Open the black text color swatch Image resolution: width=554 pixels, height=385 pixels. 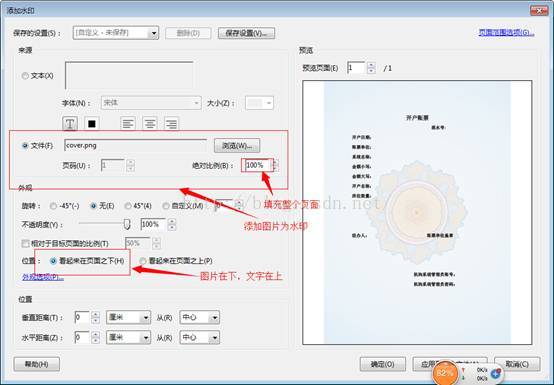click(x=92, y=124)
